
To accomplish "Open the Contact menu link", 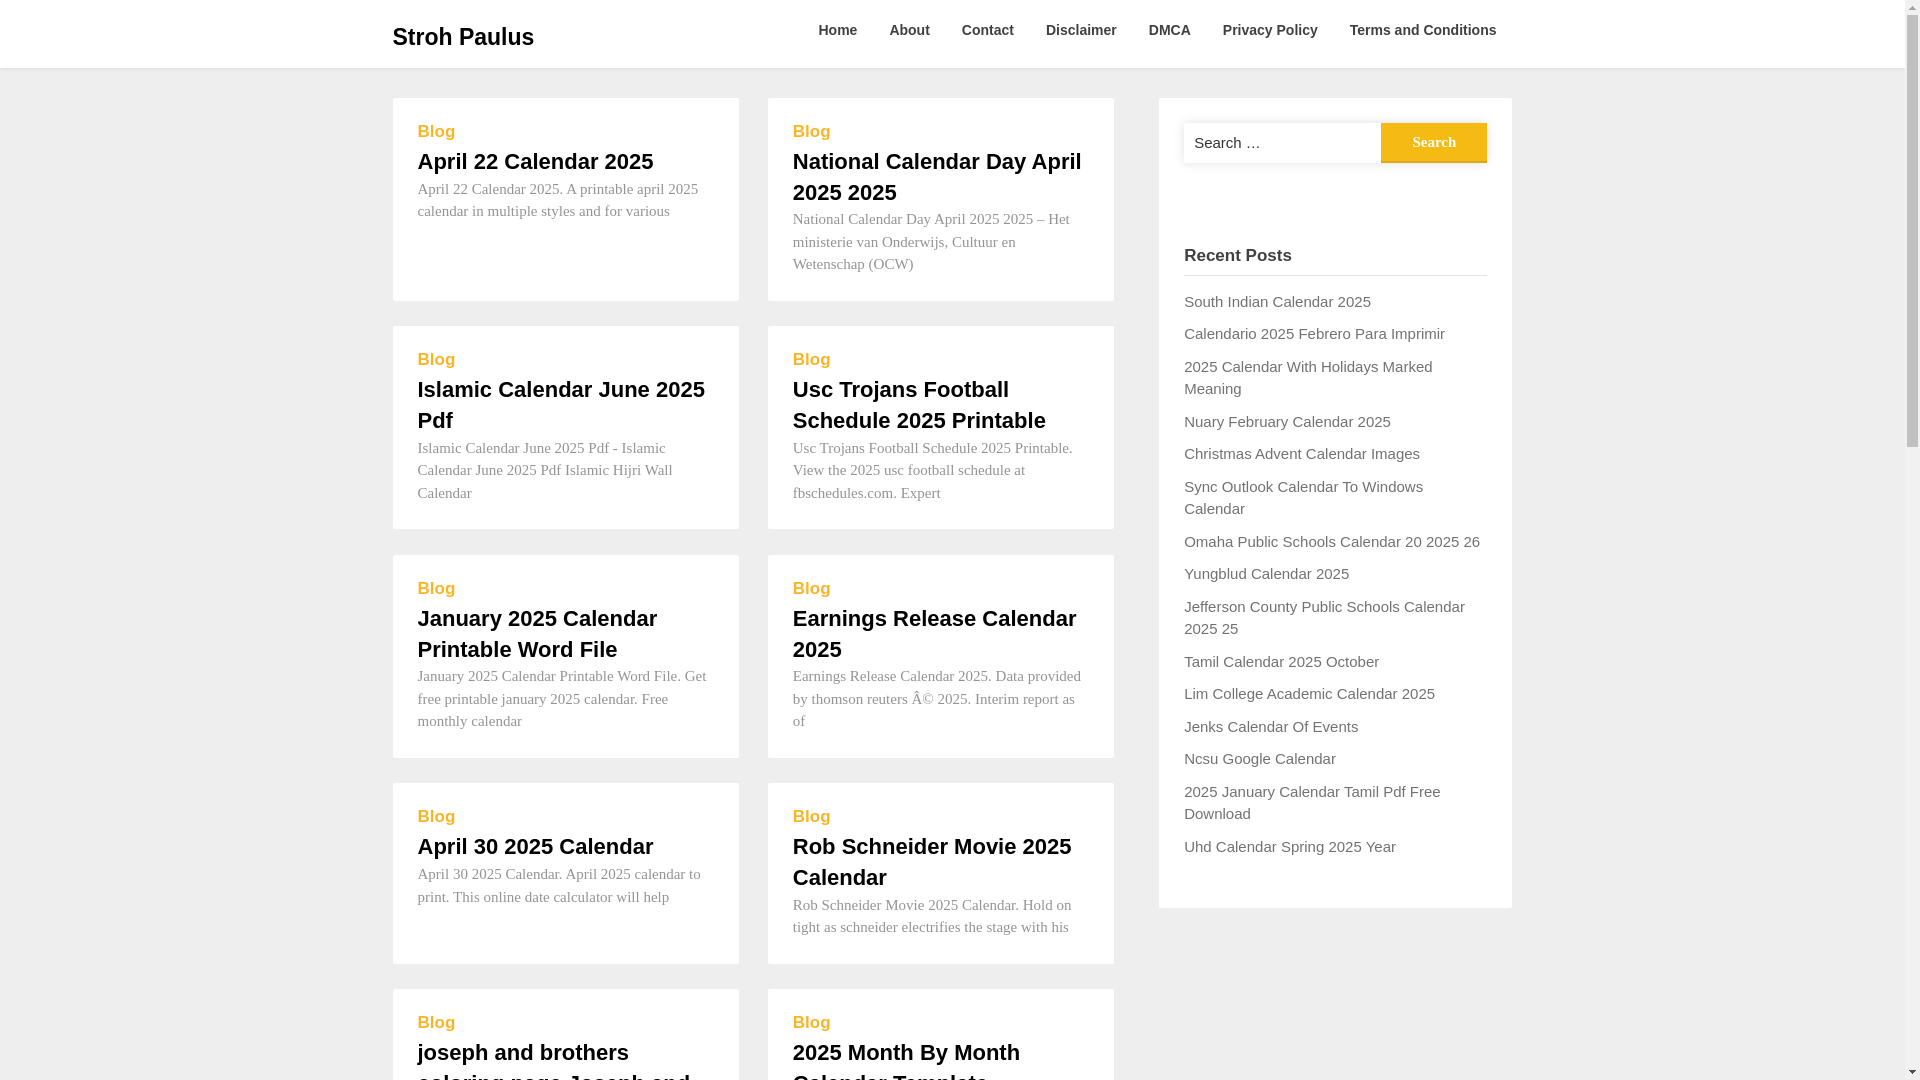I will [x=987, y=30].
